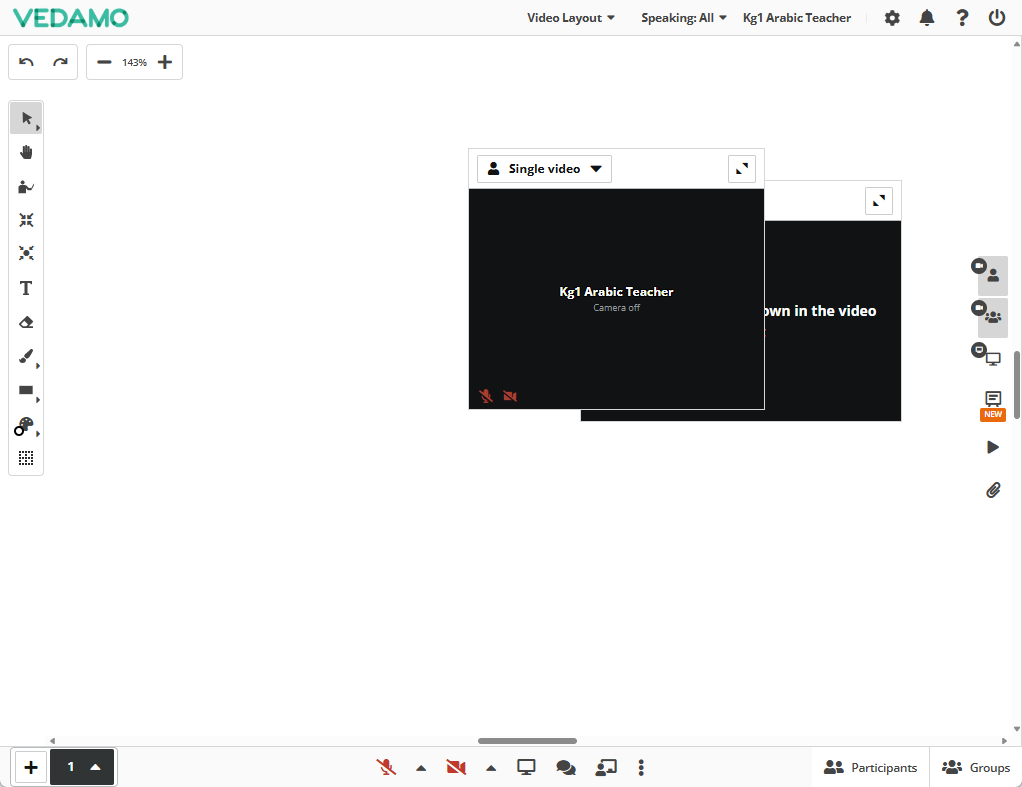Click the collapse arrows tool icon
Viewport: 1022px width, 787px height.
(x=26, y=220)
